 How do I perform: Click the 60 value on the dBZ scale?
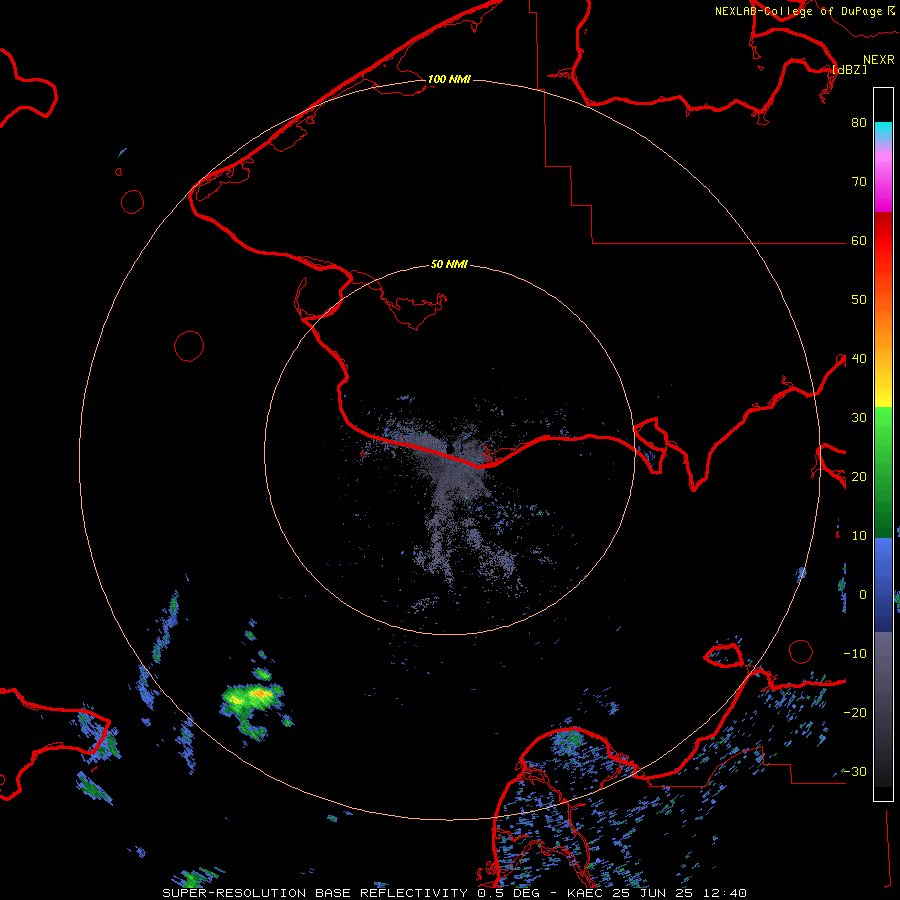859,240
